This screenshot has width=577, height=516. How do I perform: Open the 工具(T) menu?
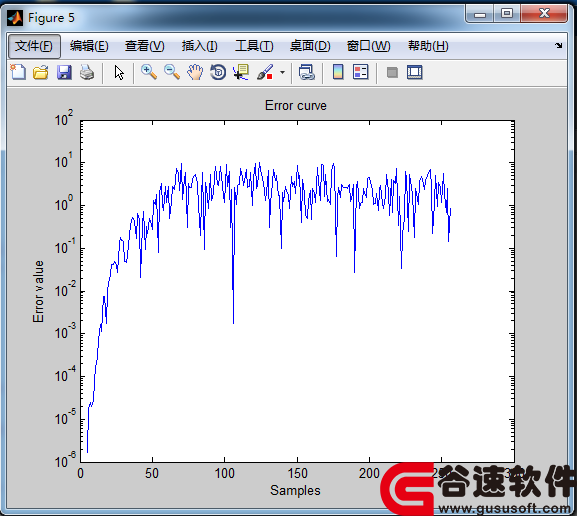[x=254, y=46]
